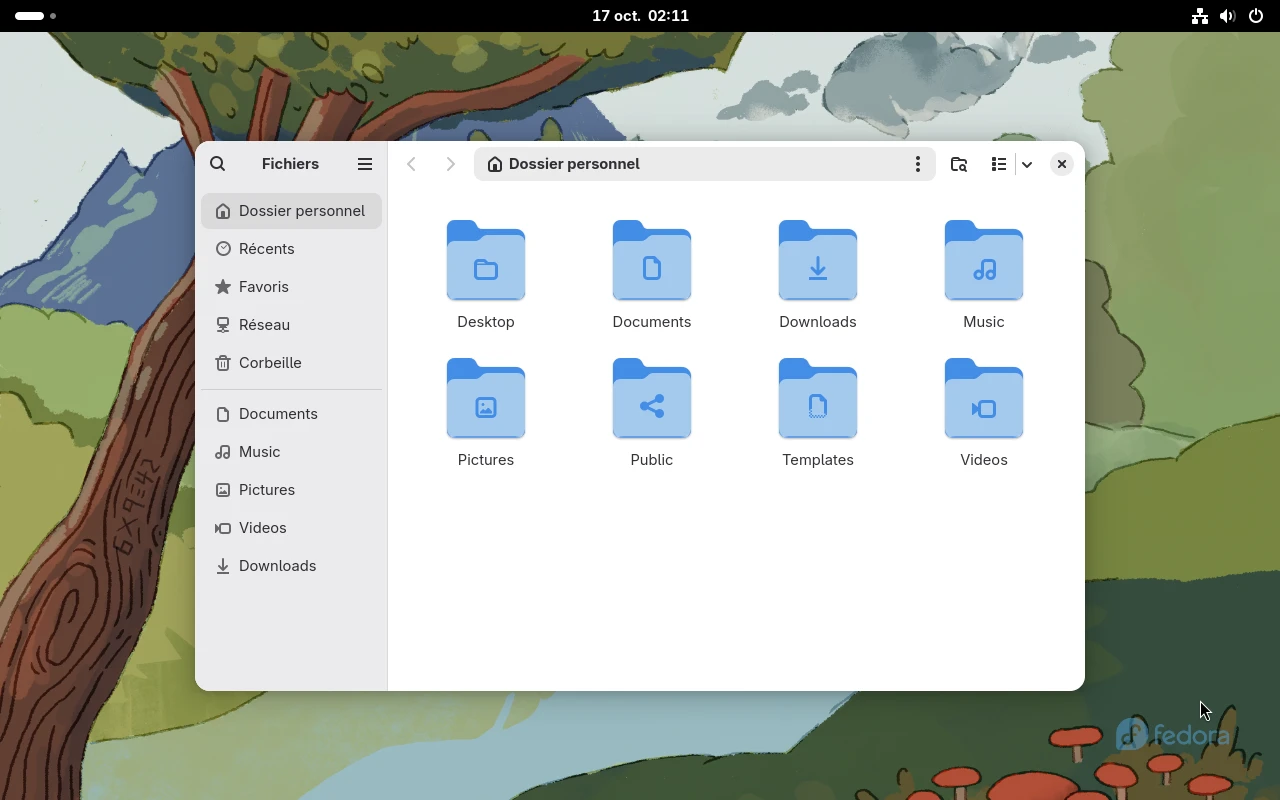Open the clock showing 17 oct. 02:11
The width and height of the screenshot is (1280, 800).
click(640, 16)
